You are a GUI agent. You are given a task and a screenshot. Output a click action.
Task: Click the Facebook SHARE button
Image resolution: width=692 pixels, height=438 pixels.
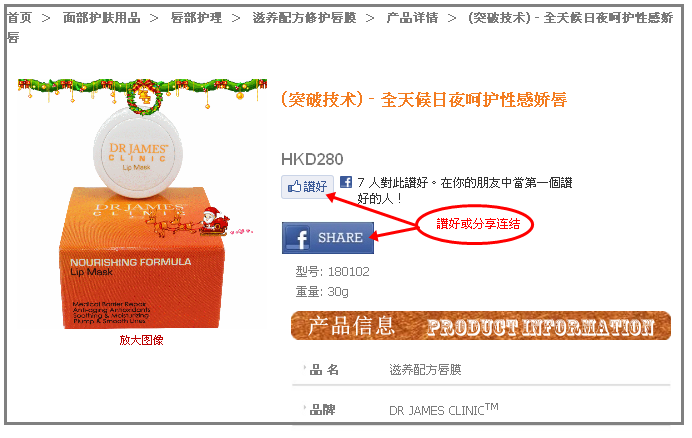(328, 238)
